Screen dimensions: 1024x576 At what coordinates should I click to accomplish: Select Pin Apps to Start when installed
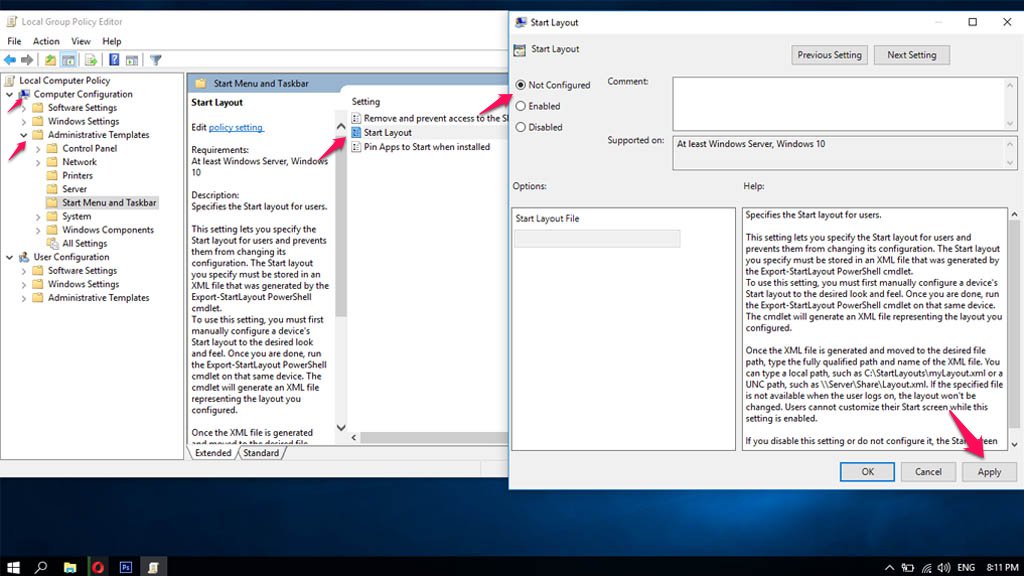point(426,147)
